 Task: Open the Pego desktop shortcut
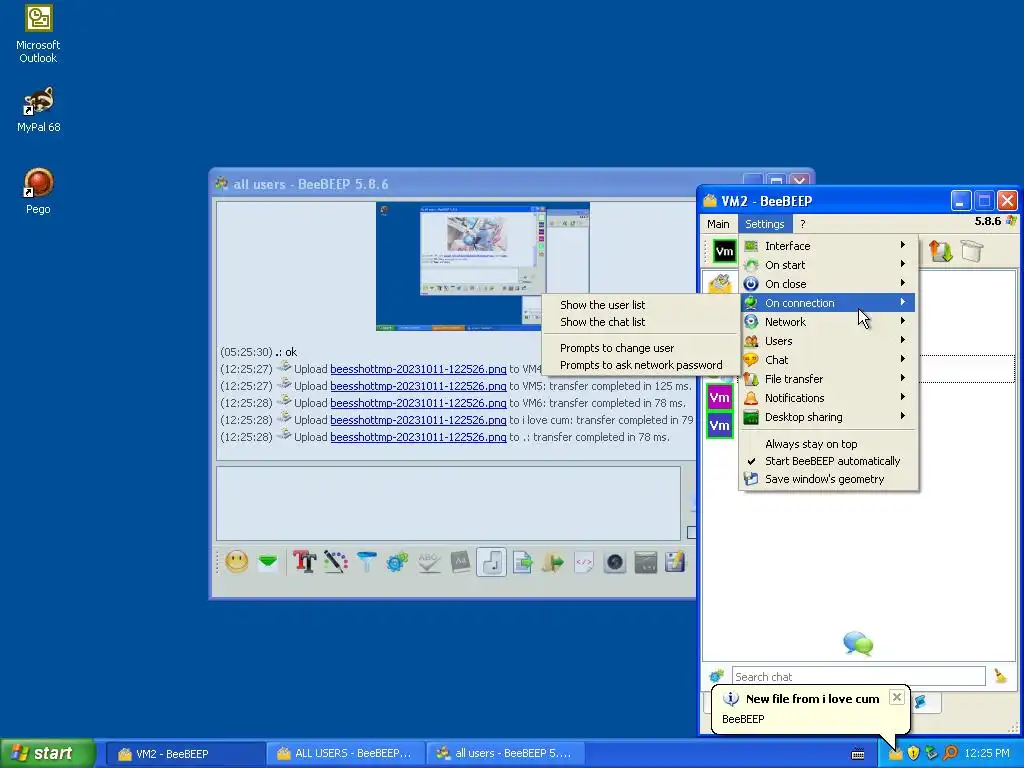(38, 191)
